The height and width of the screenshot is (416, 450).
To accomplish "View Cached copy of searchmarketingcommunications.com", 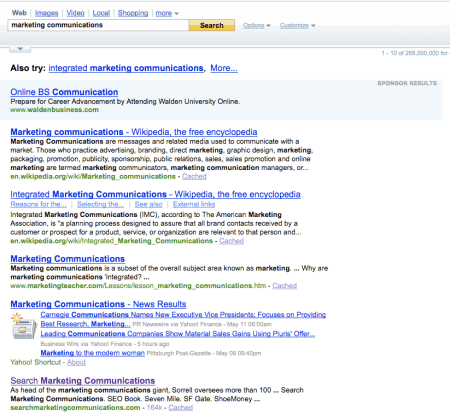I will (x=180, y=408).
